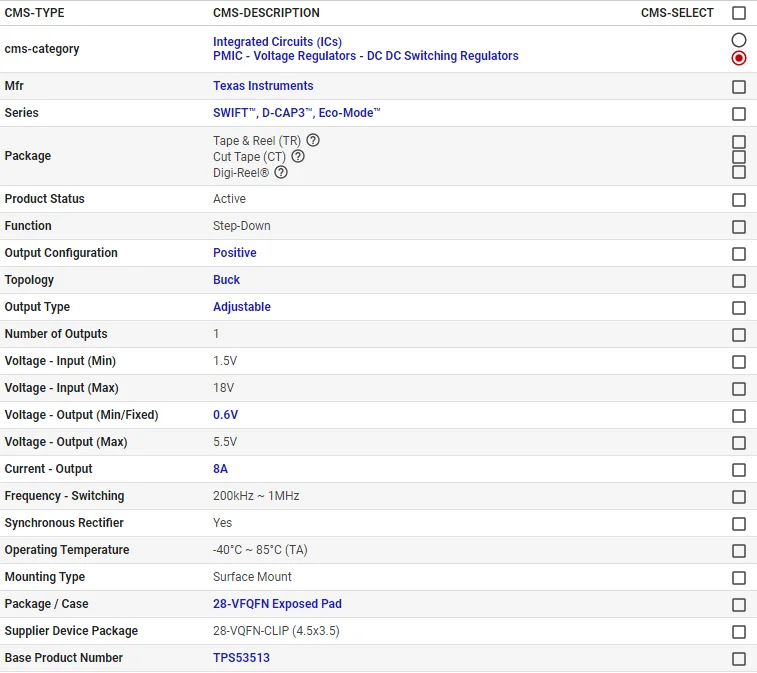Open the SWIFT, D-CAP3, Eco-Mode series link
This screenshot has height=673, width=757.
[x=297, y=113]
